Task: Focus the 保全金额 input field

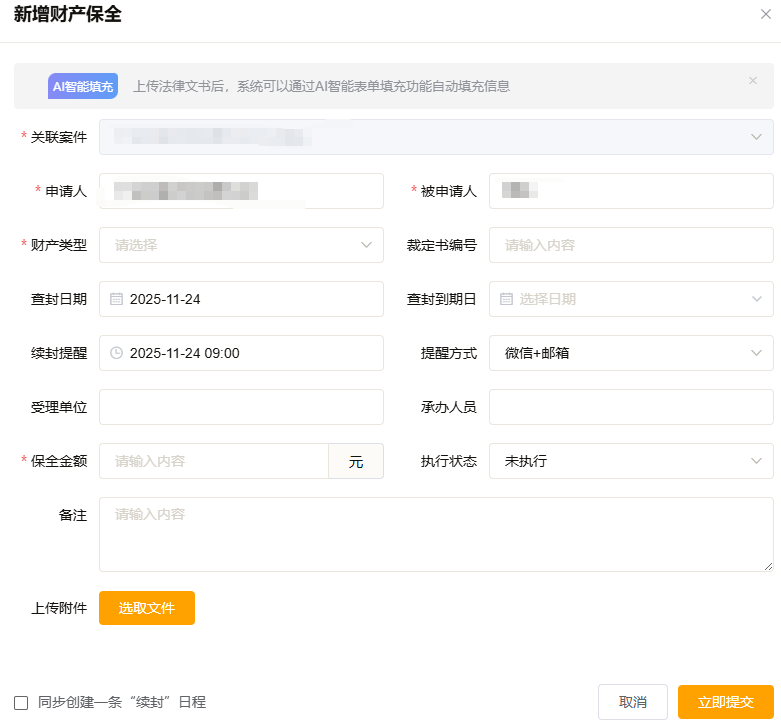Action: (213, 461)
